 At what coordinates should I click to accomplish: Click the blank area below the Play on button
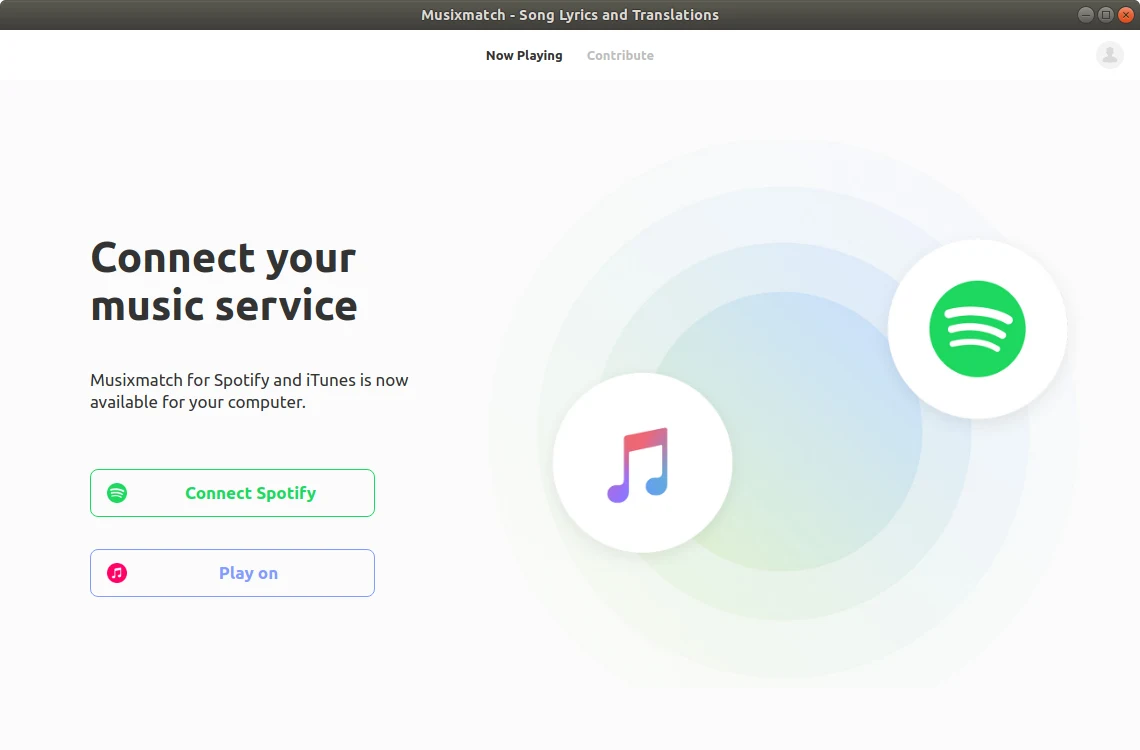point(233,669)
